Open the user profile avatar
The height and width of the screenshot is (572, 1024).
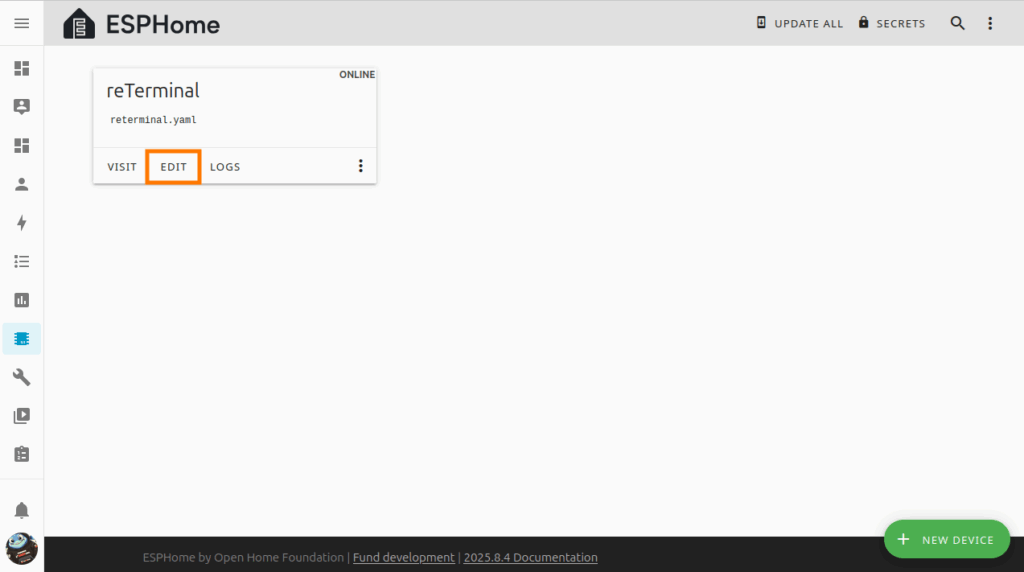[22, 548]
